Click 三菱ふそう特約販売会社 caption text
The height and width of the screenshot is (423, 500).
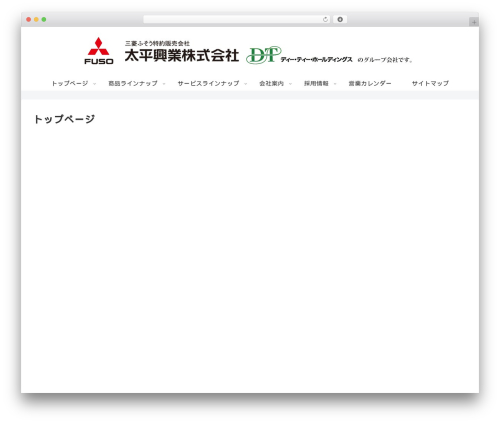[x=157, y=43]
